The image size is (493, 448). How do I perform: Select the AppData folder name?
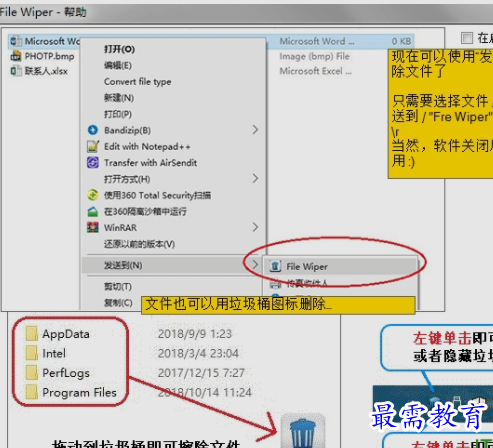[66, 334]
